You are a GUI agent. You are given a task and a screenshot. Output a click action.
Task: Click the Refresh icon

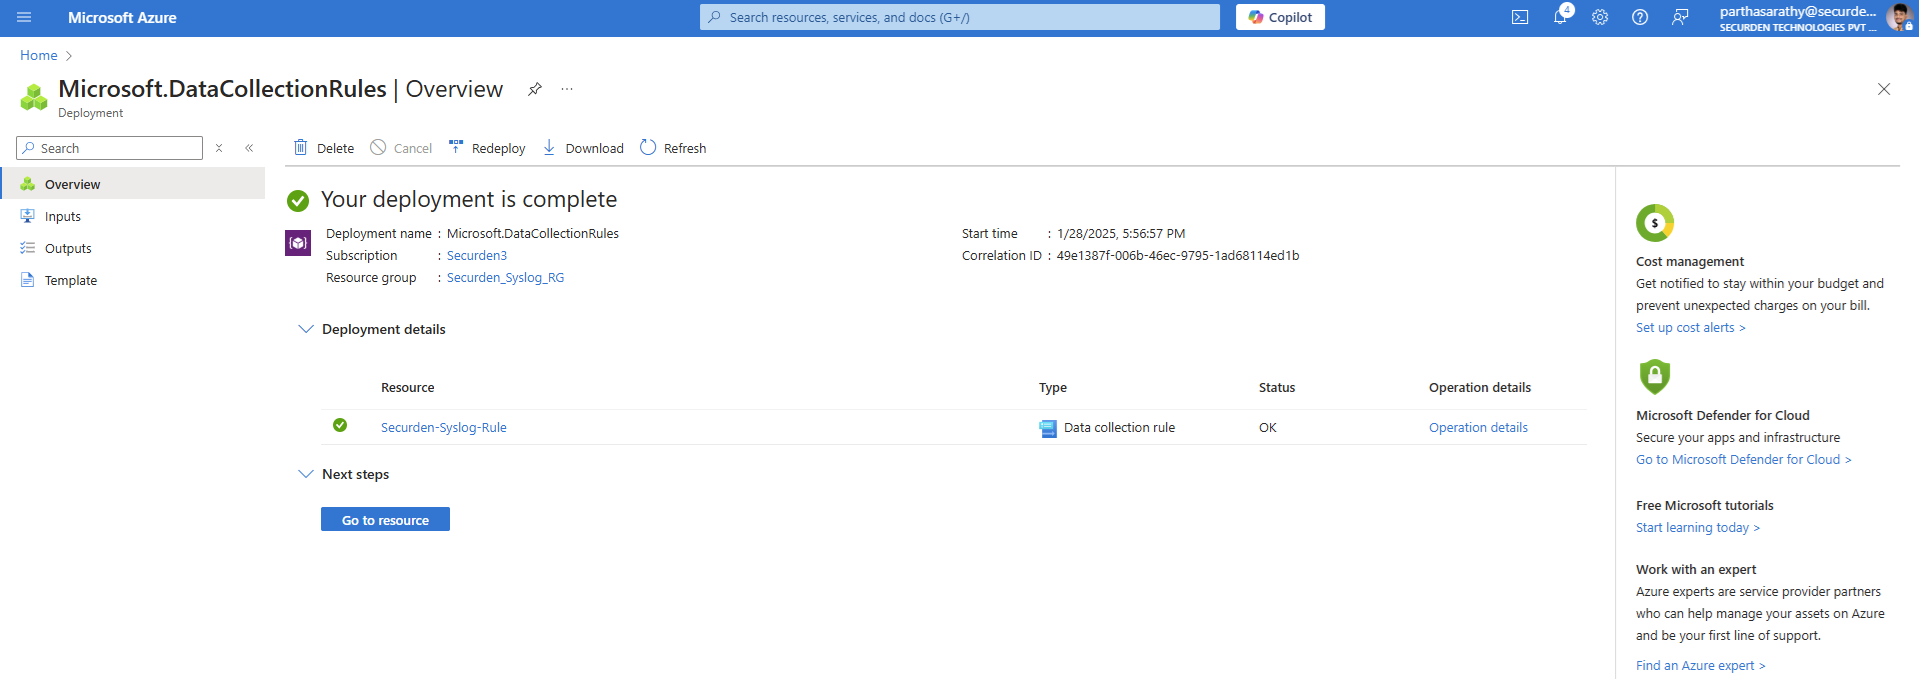pyautogui.click(x=648, y=147)
